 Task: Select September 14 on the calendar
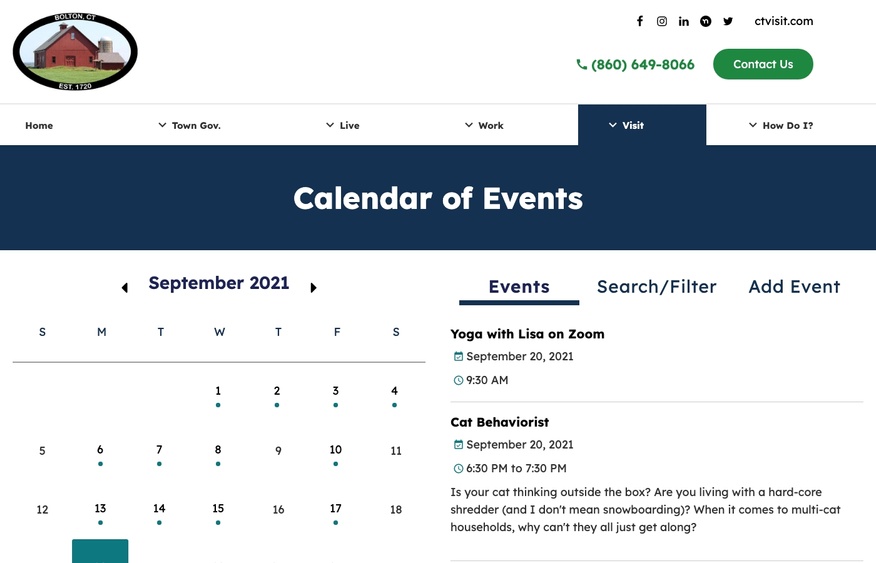pyautogui.click(x=159, y=508)
